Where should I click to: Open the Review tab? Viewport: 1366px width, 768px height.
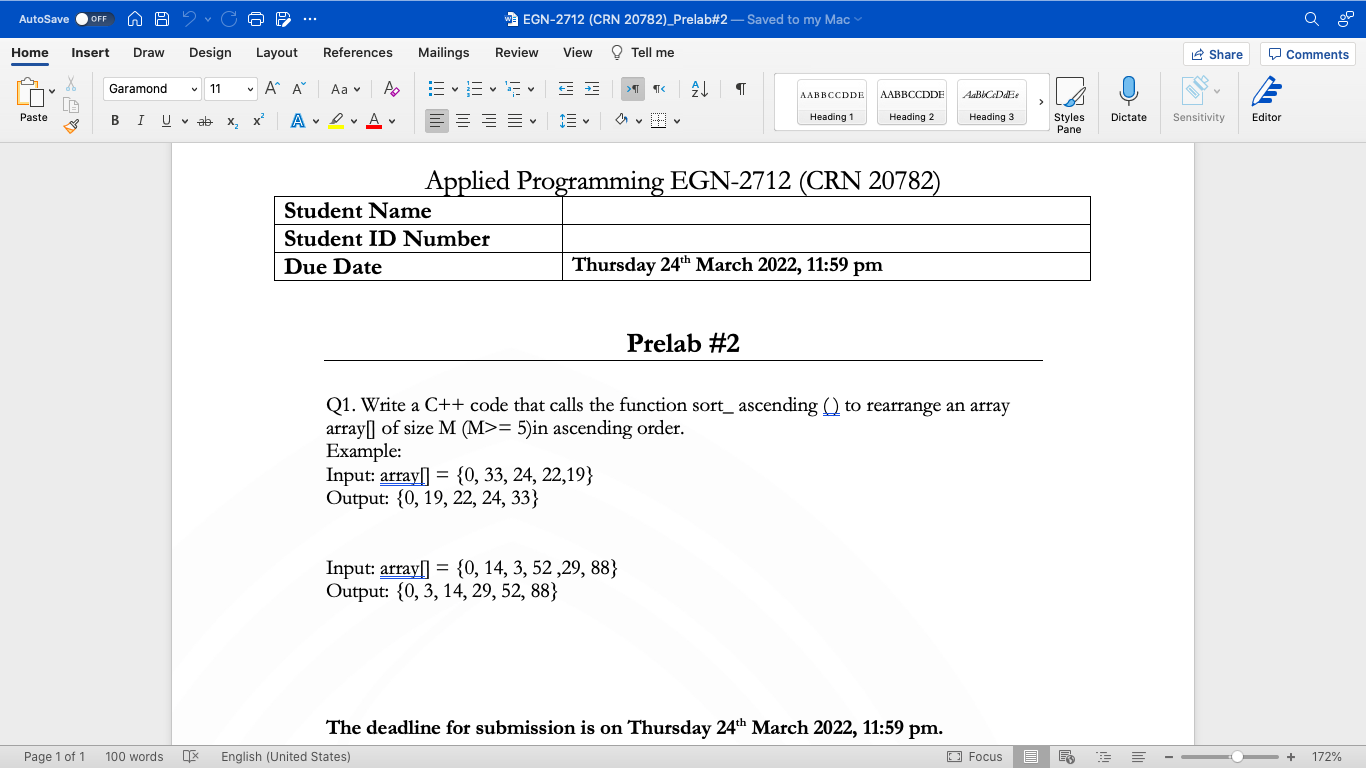tap(516, 52)
